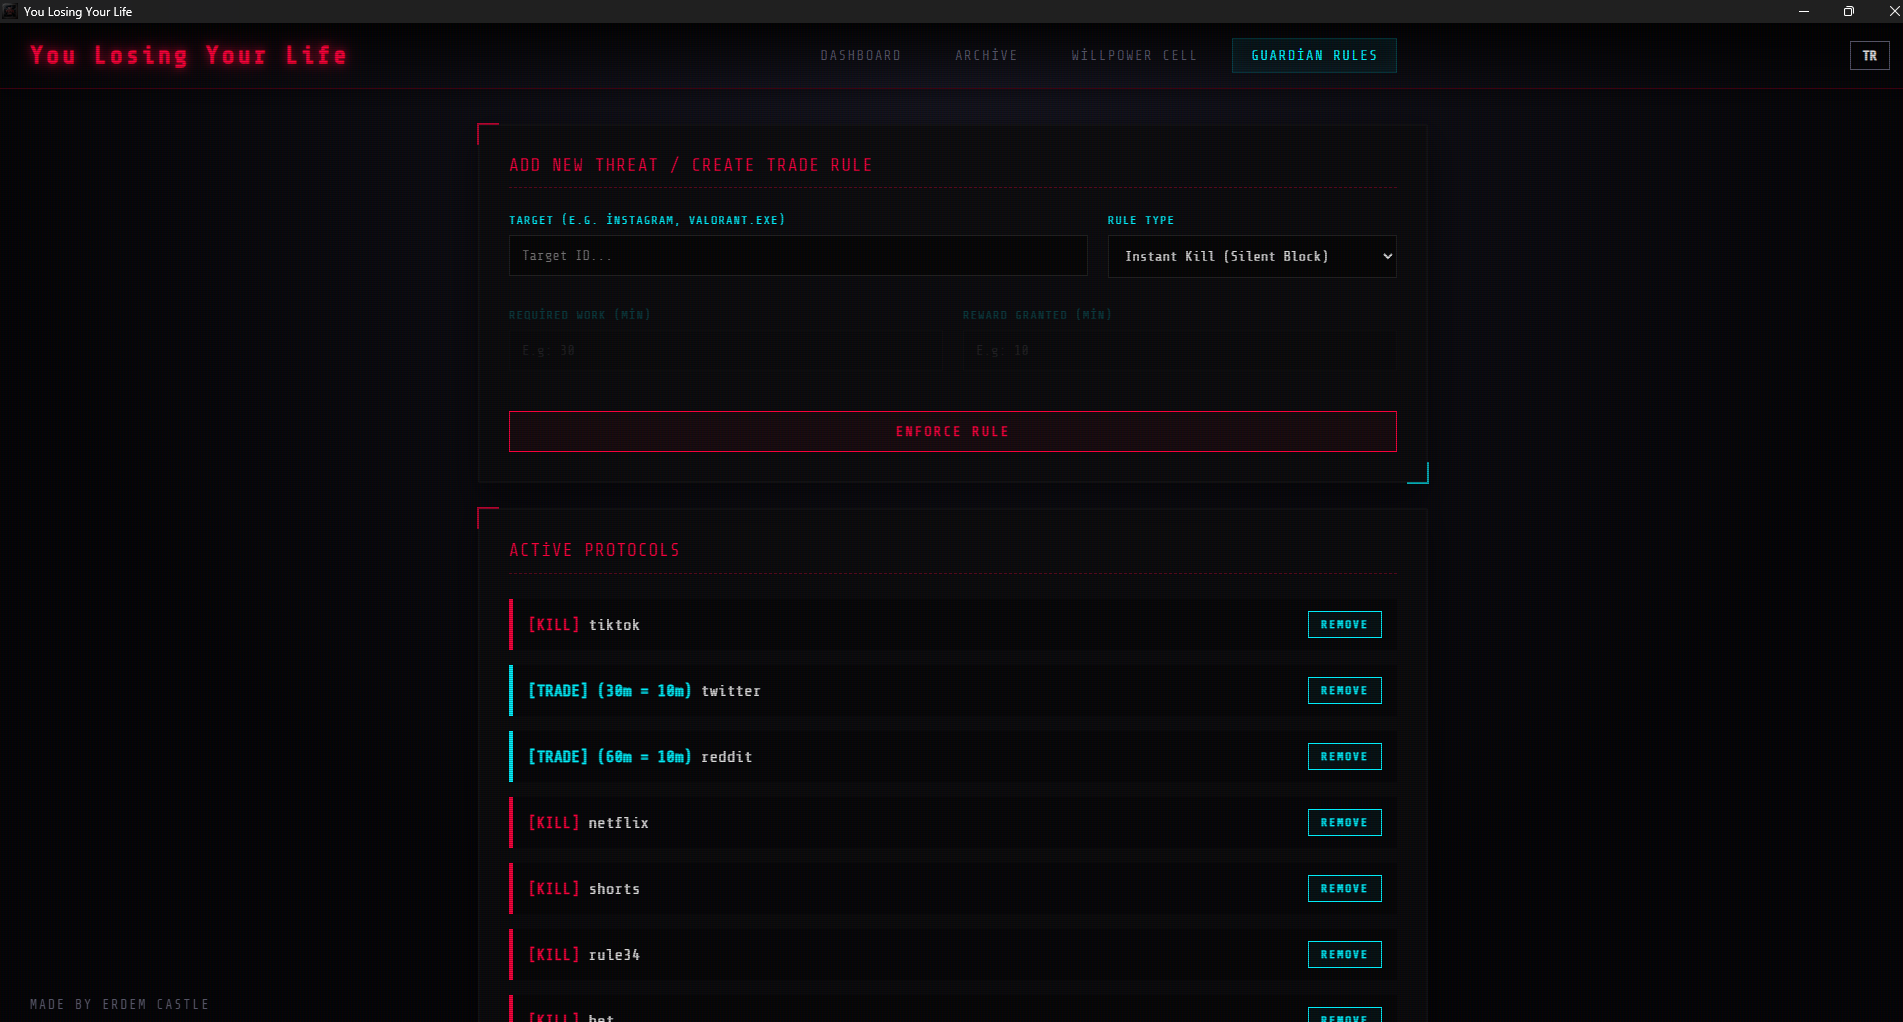Remove the rule34 kill rule

tap(1344, 954)
